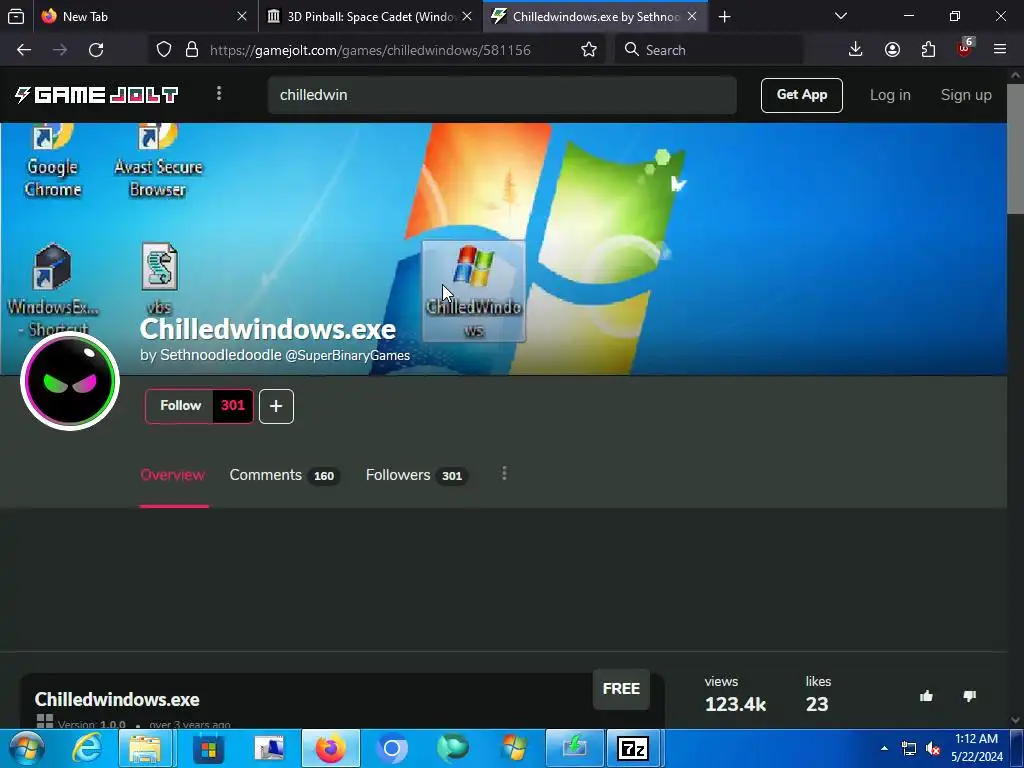Like the game with thumbs up
This screenshot has height=768, width=1024.
tap(926, 696)
